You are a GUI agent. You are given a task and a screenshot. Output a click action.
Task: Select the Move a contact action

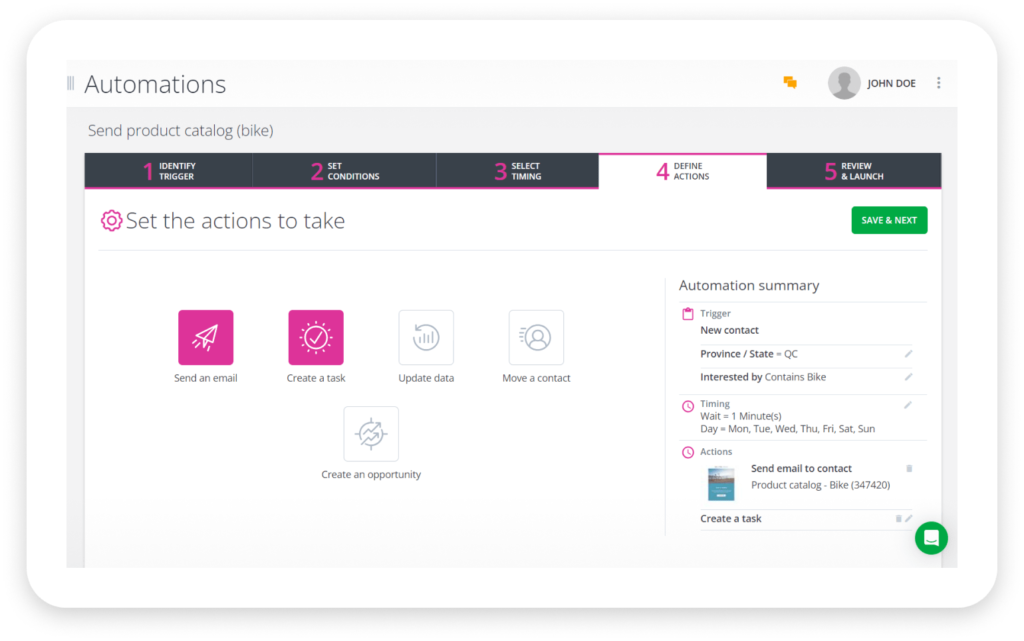pyautogui.click(x=536, y=336)
